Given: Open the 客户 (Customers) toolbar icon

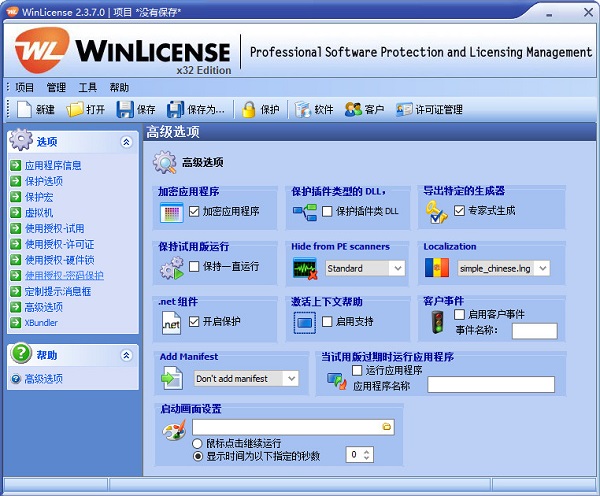Looking at the screenshot, I should pyautogui.click(x=353, y=109).
